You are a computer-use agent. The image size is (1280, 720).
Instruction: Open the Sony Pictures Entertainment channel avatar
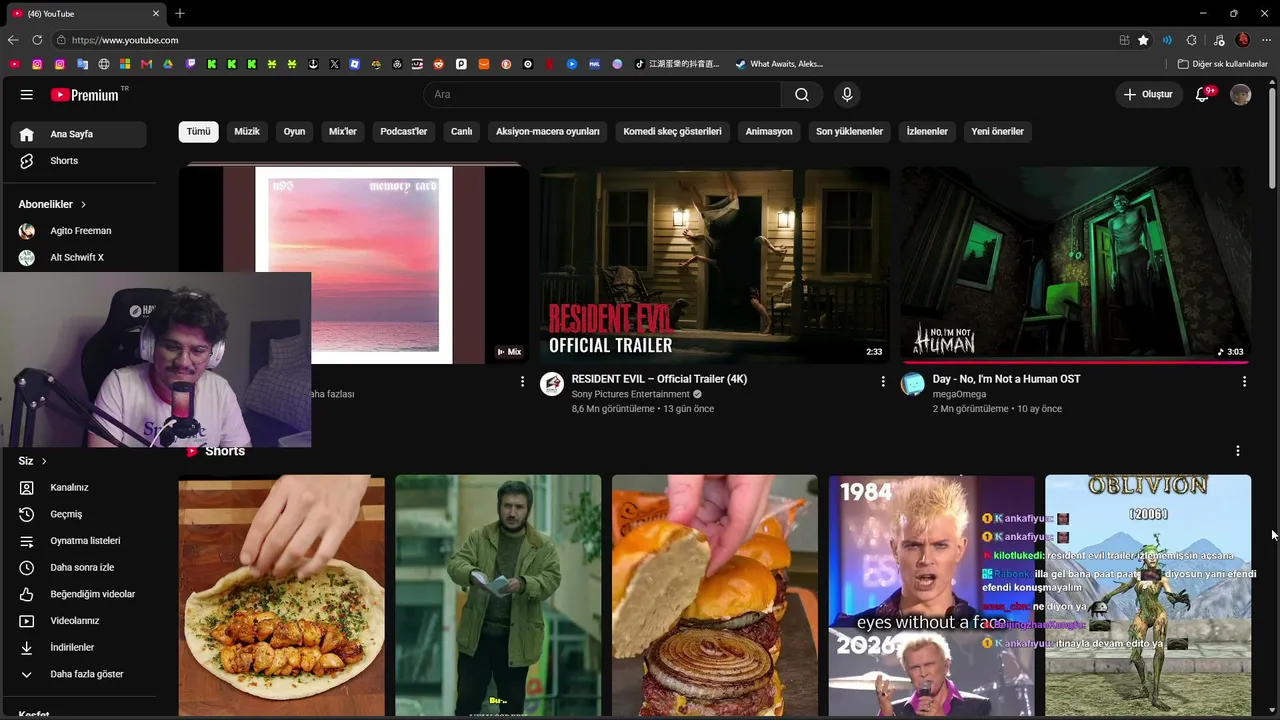pyautogui.click(x=552, y=384)
